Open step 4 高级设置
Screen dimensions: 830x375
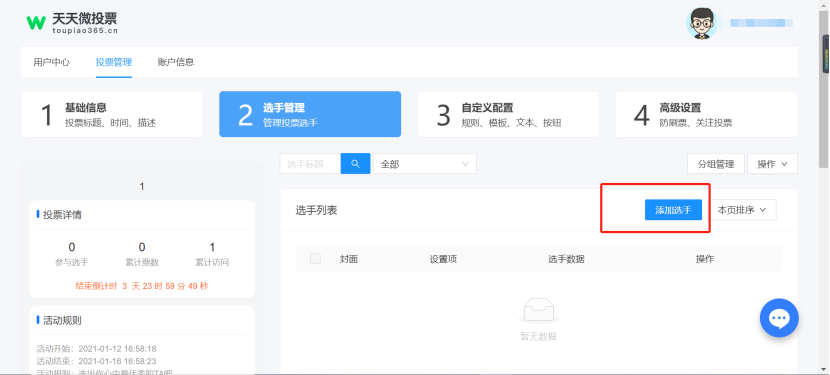tap(706, 114)
